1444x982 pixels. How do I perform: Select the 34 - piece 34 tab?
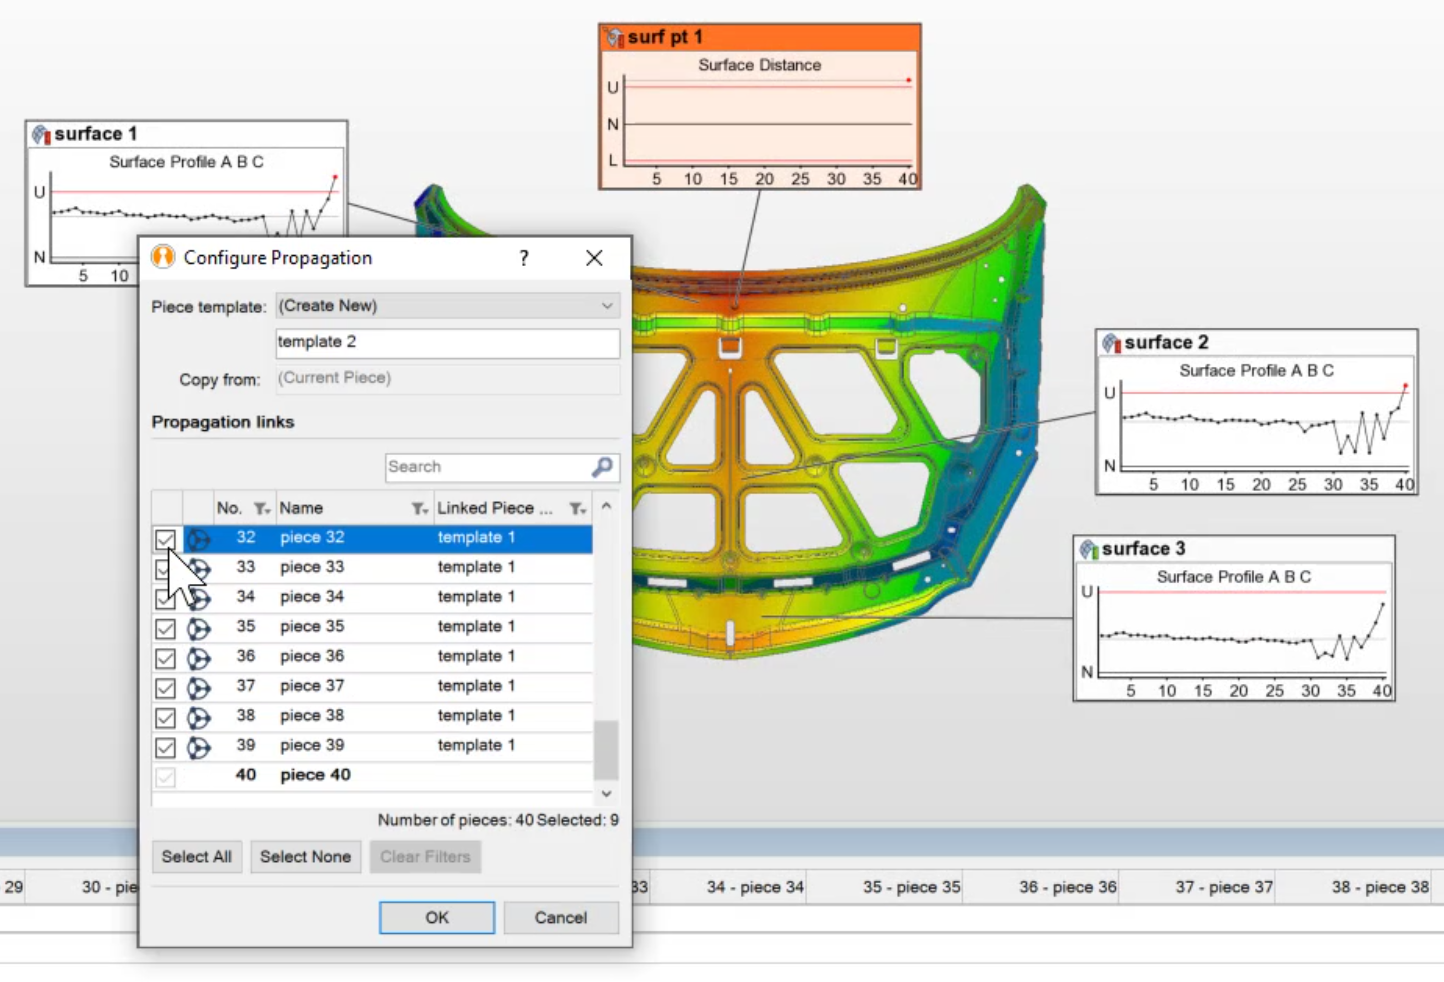point(755,887)
